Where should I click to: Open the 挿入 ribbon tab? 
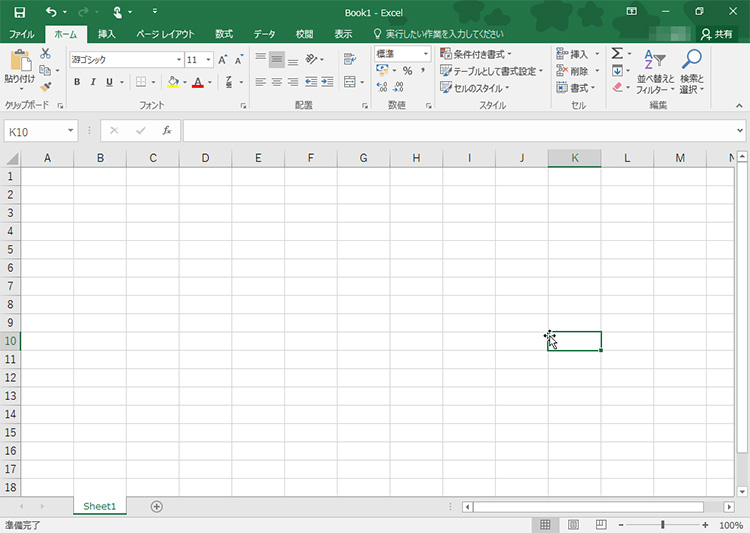(x=106, y=34)
